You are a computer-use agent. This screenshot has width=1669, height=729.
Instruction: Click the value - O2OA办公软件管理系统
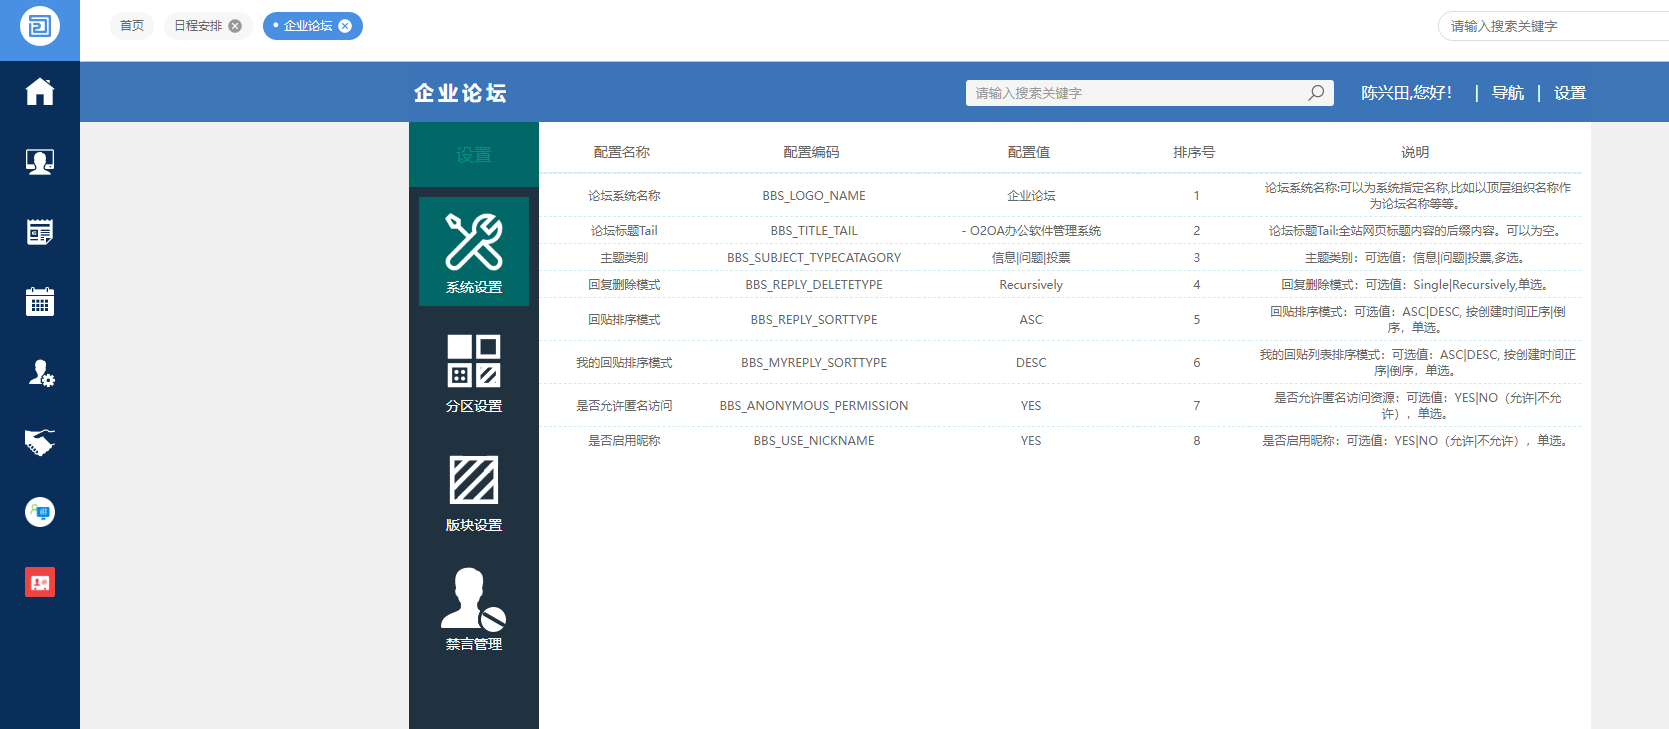[x=1031, y=231]
